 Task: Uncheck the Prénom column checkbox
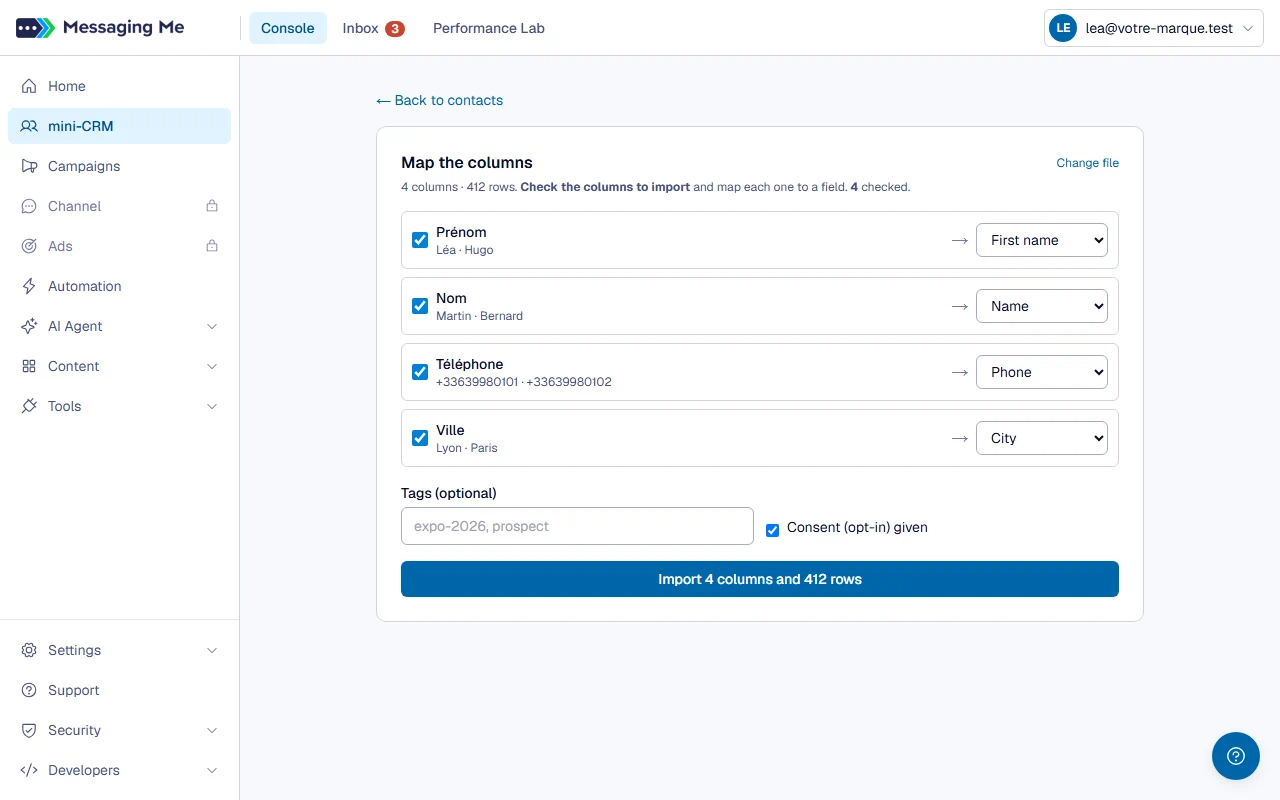pos(420,240)
